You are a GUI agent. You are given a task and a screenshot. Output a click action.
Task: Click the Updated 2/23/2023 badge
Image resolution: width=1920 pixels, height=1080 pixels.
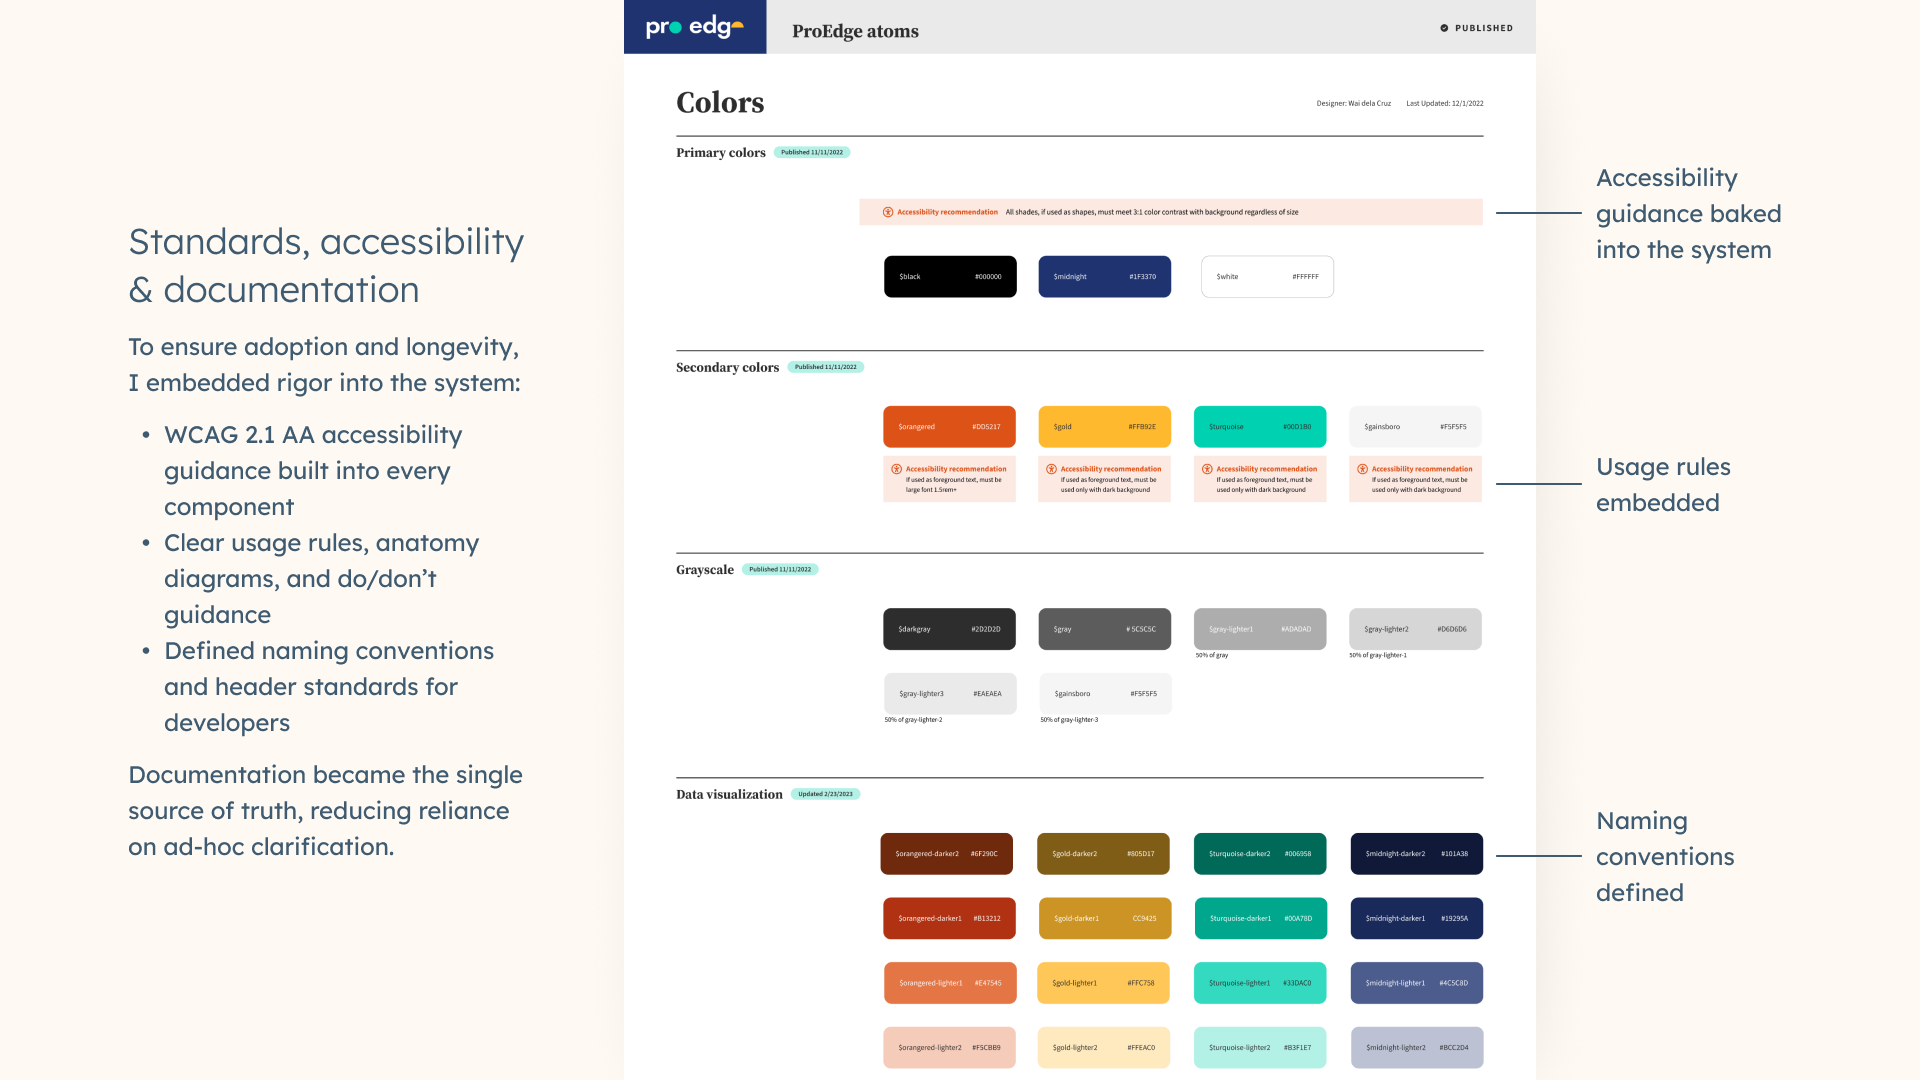pyautogui.click(x=825, y=794)
